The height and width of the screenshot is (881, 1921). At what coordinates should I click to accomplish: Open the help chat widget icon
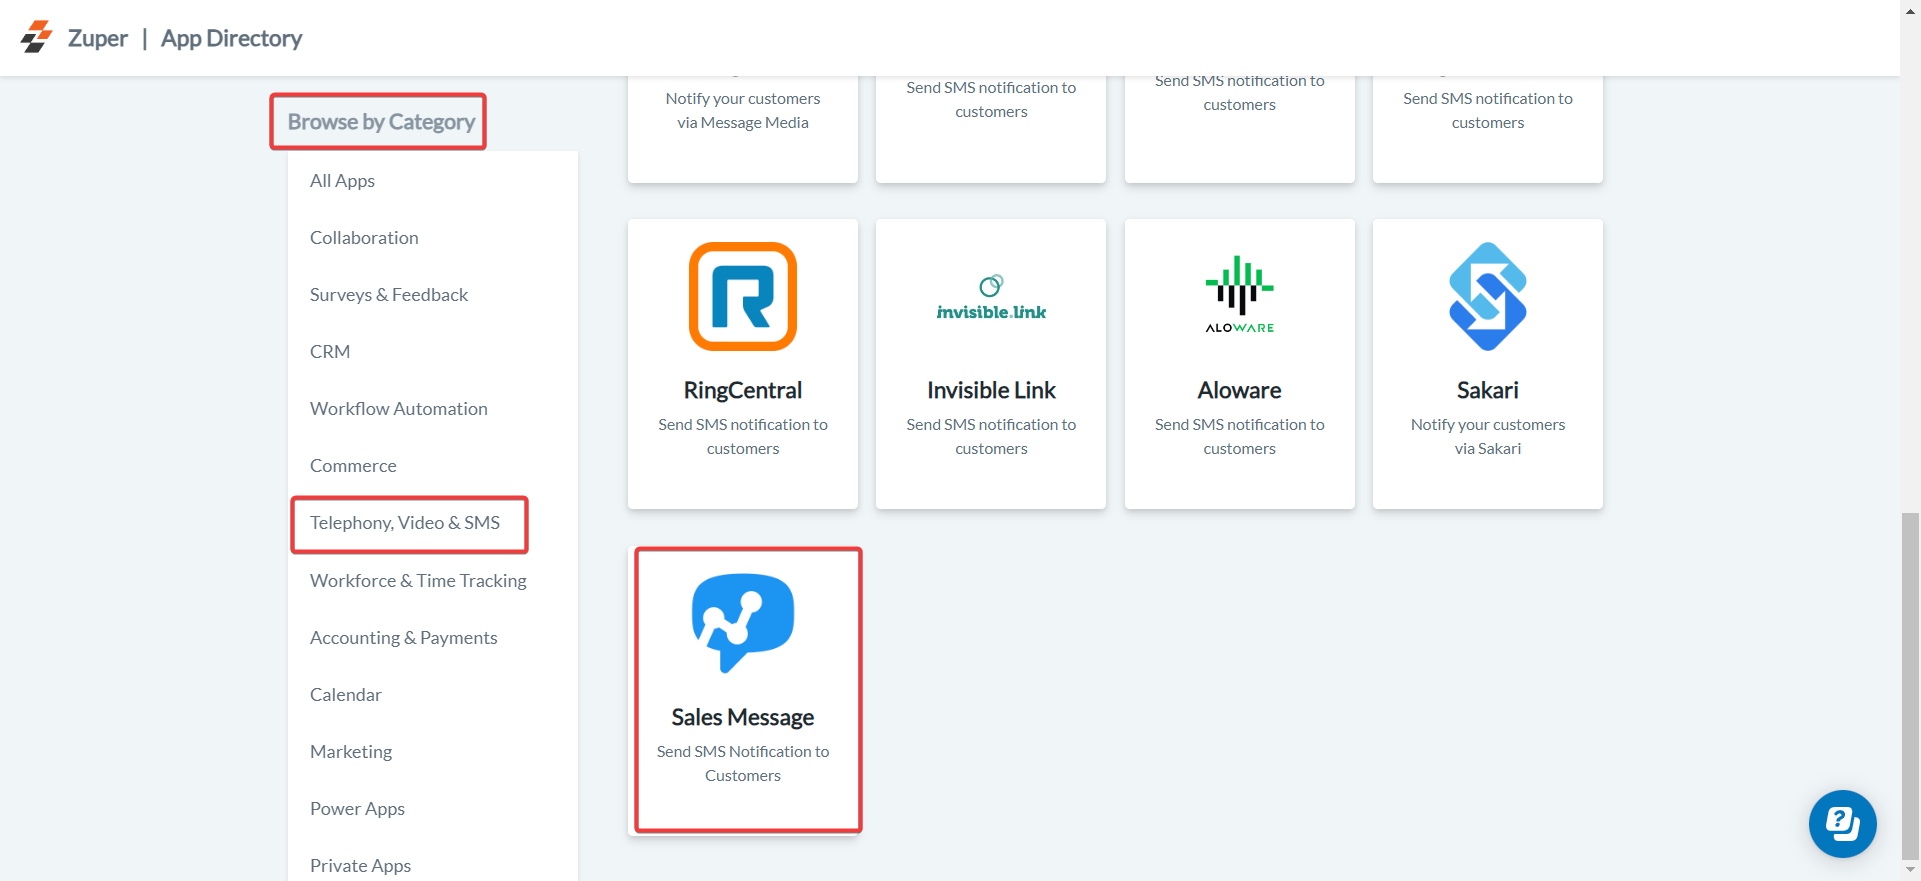point(1842,824)
